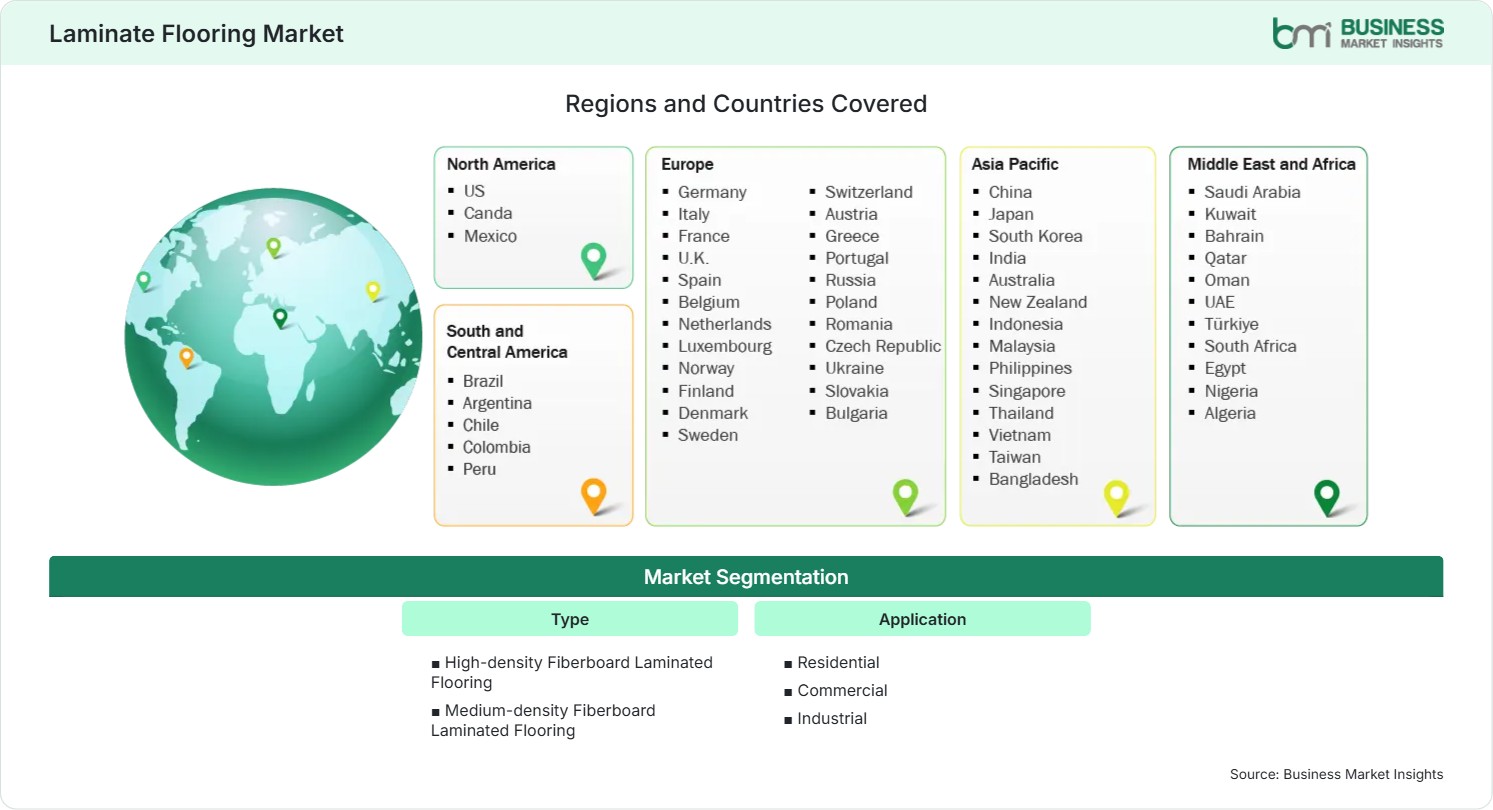The width and height of the screenshot is (1493, 810).
Task: Click Colombia in the country list
Action: [x=496, y=447]
